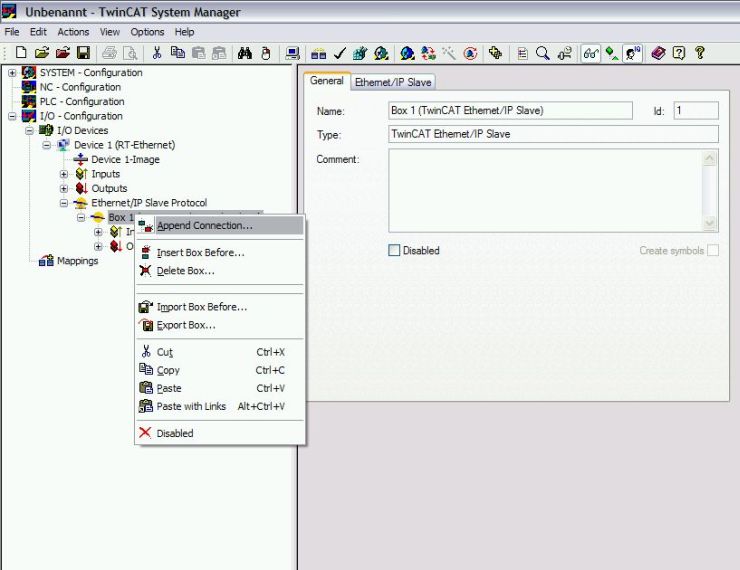Click the Type field showing TwinCAT Ethernet/IP Slave

click(x=553, y=134)
